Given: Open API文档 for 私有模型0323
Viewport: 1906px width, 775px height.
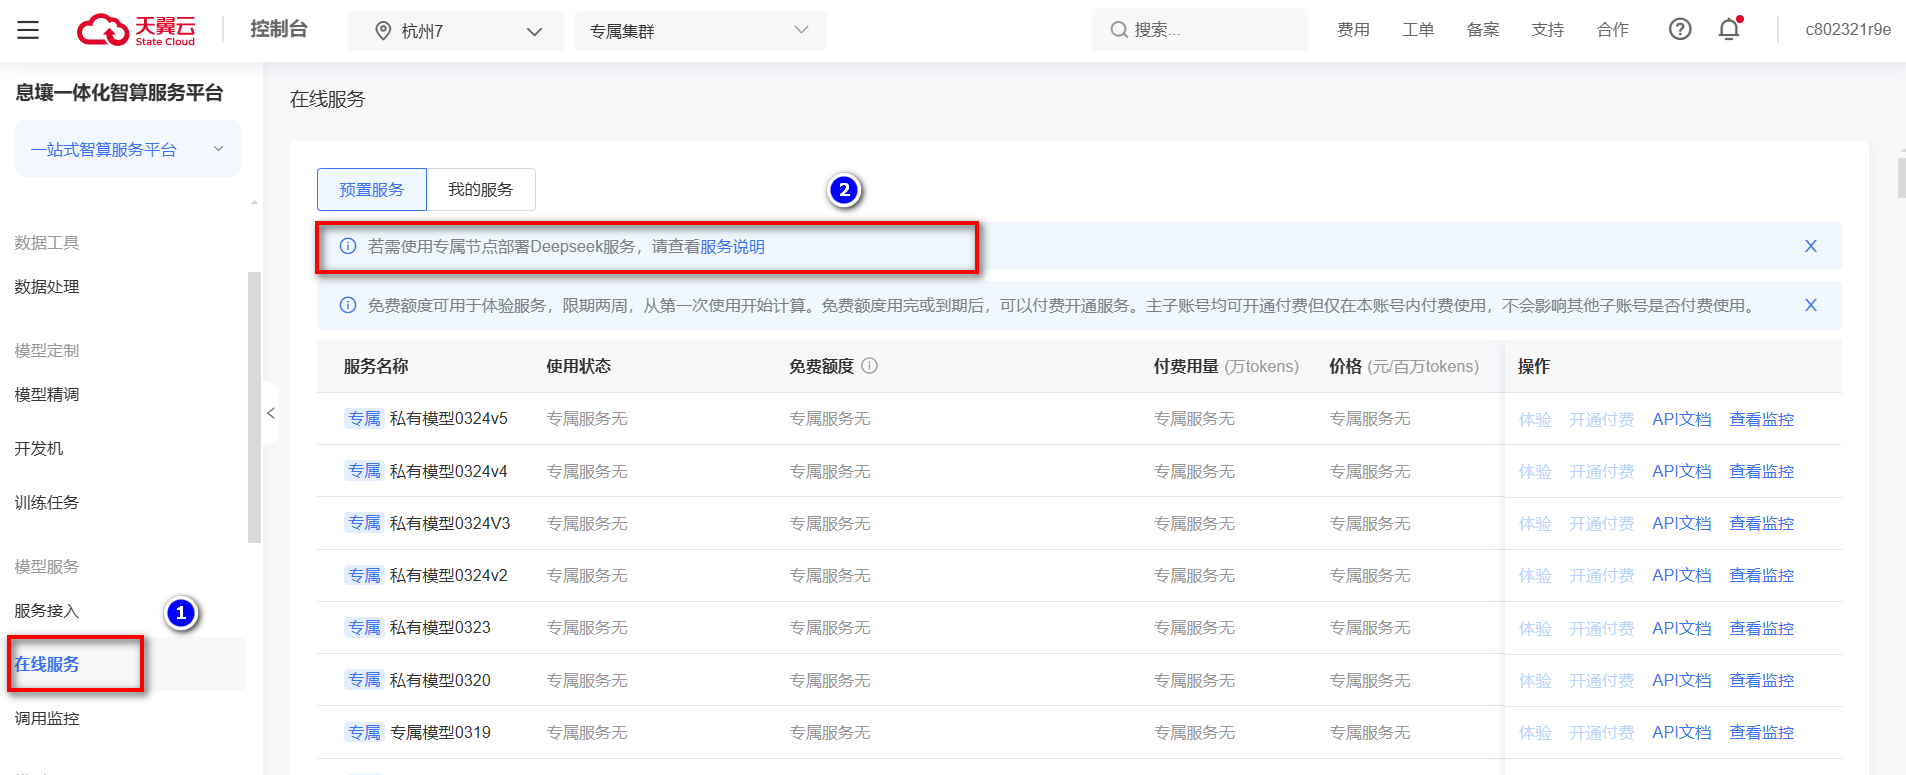Looking at the screenshot, I should (x=1682, y=628).
